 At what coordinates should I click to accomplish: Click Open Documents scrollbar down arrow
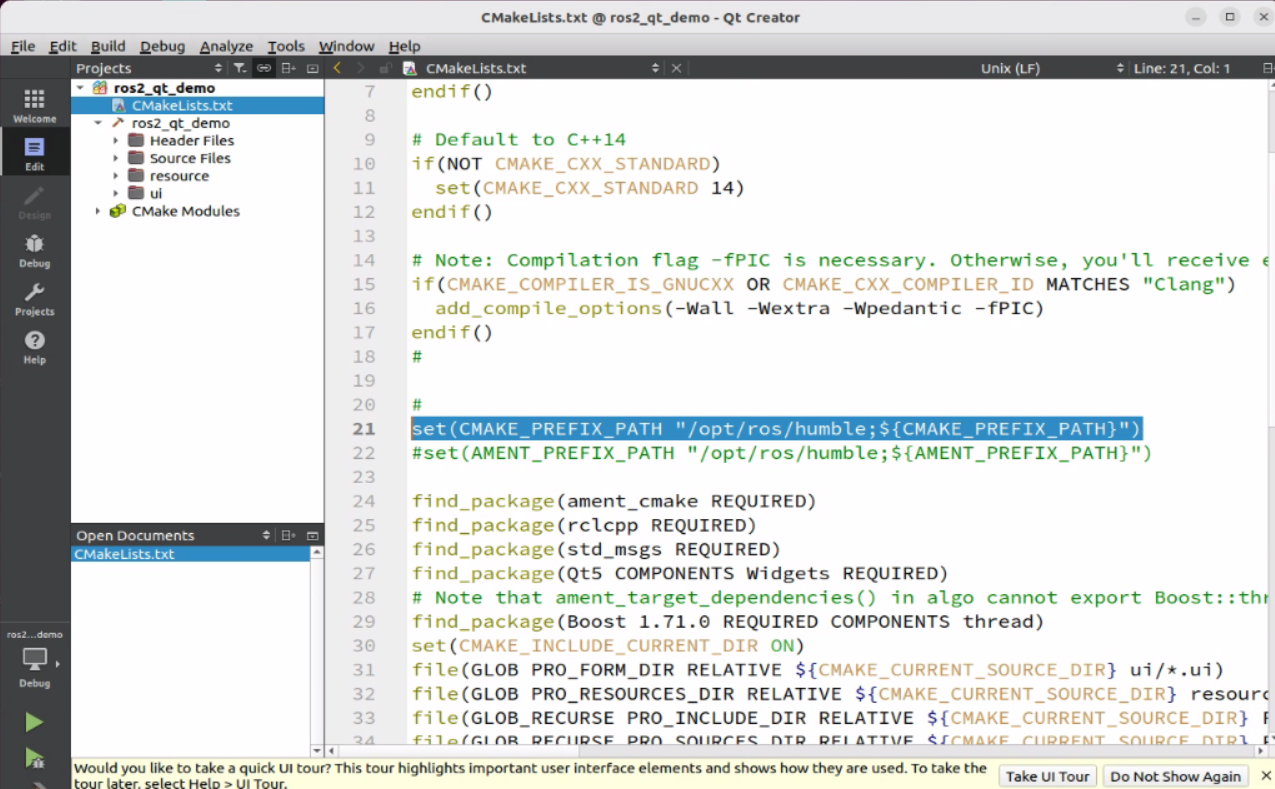(317, 750)
